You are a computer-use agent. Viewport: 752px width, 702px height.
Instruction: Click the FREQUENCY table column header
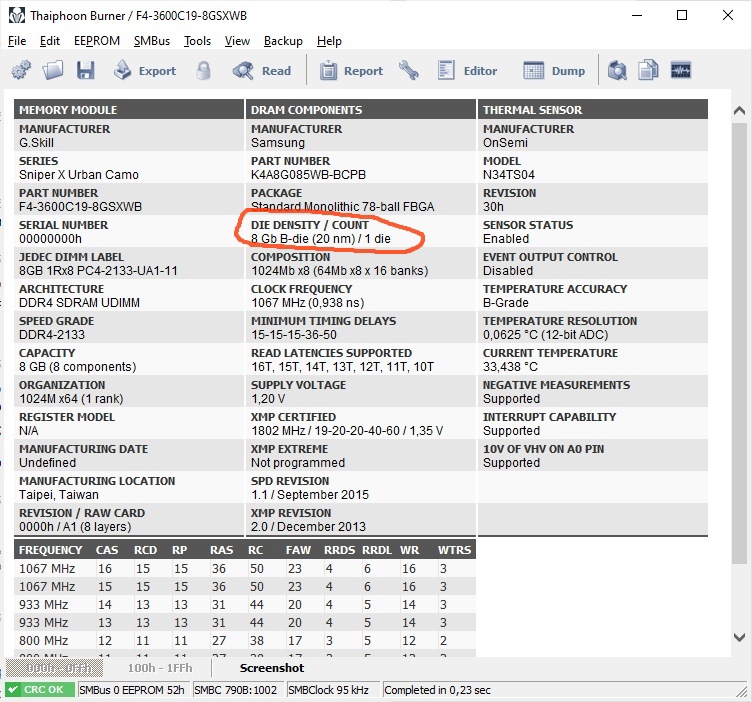[51, 550]
